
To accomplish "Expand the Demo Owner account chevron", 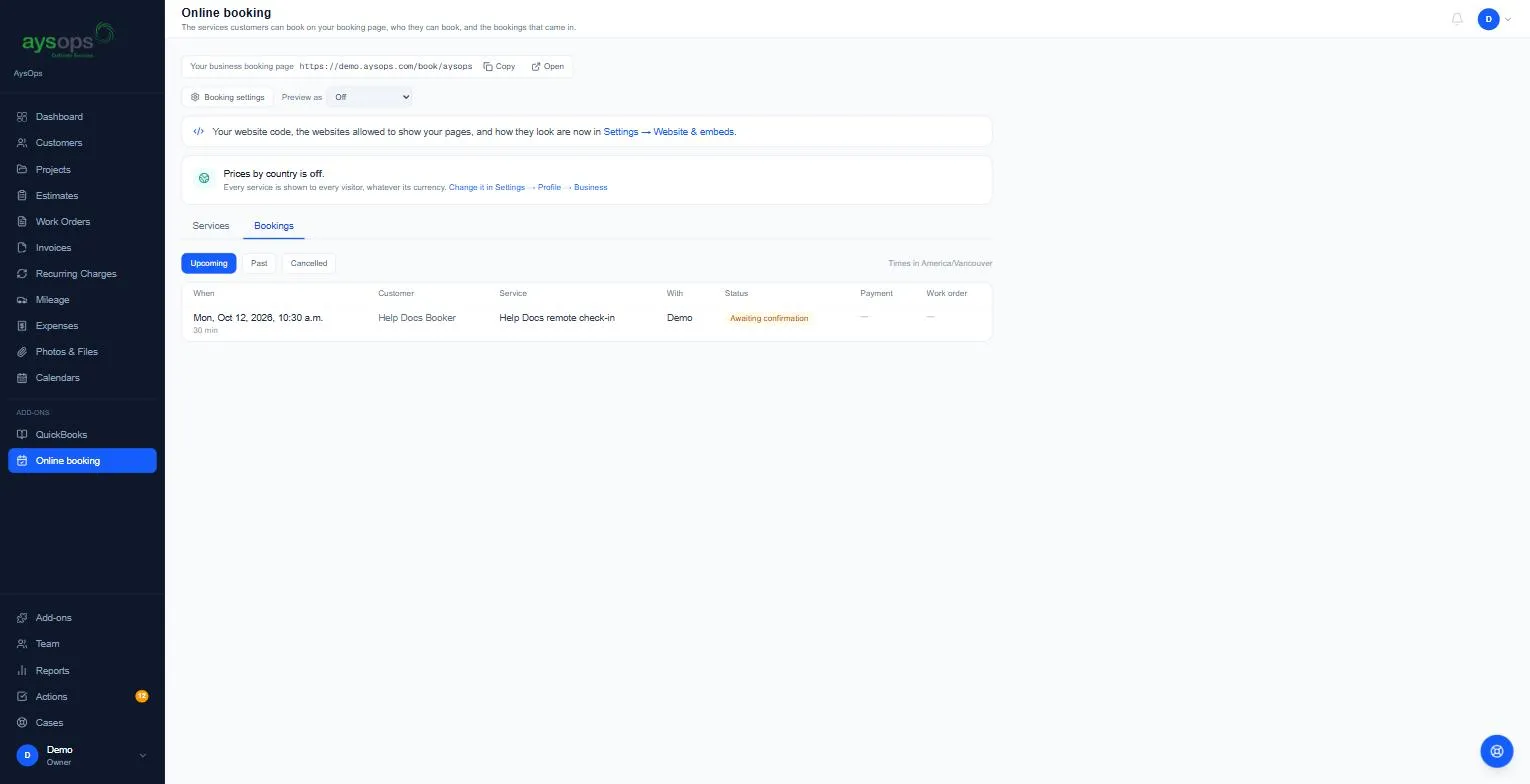I will tap(142, 756).
